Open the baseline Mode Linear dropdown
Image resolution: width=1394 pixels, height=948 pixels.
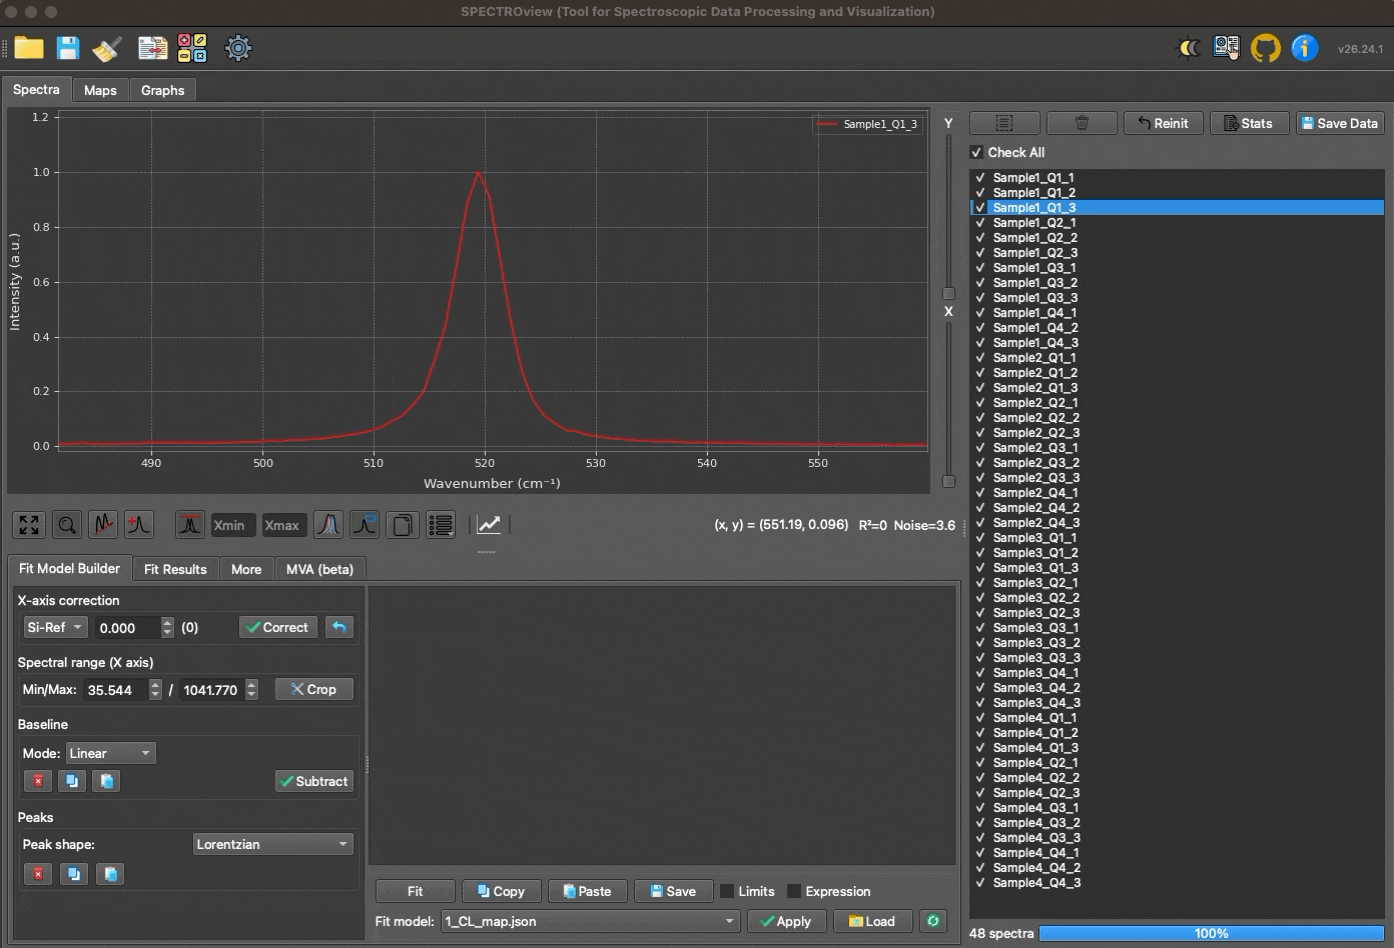[111, 753]
